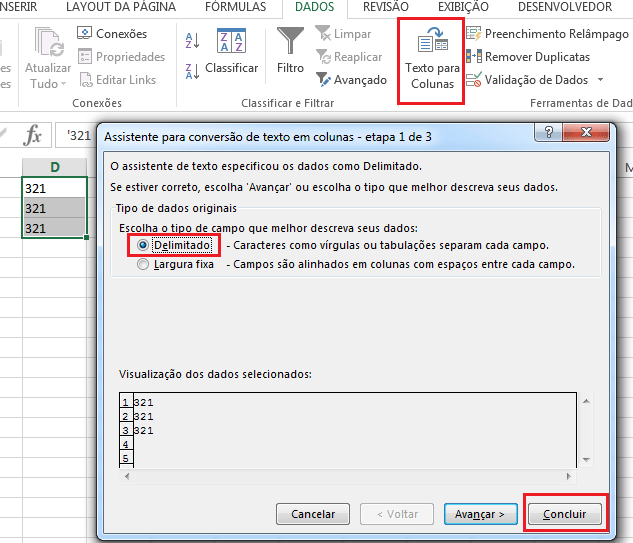Click the Classificar sort icon
The height and width of the screenshot is (543, 633).
pos(231,42)
